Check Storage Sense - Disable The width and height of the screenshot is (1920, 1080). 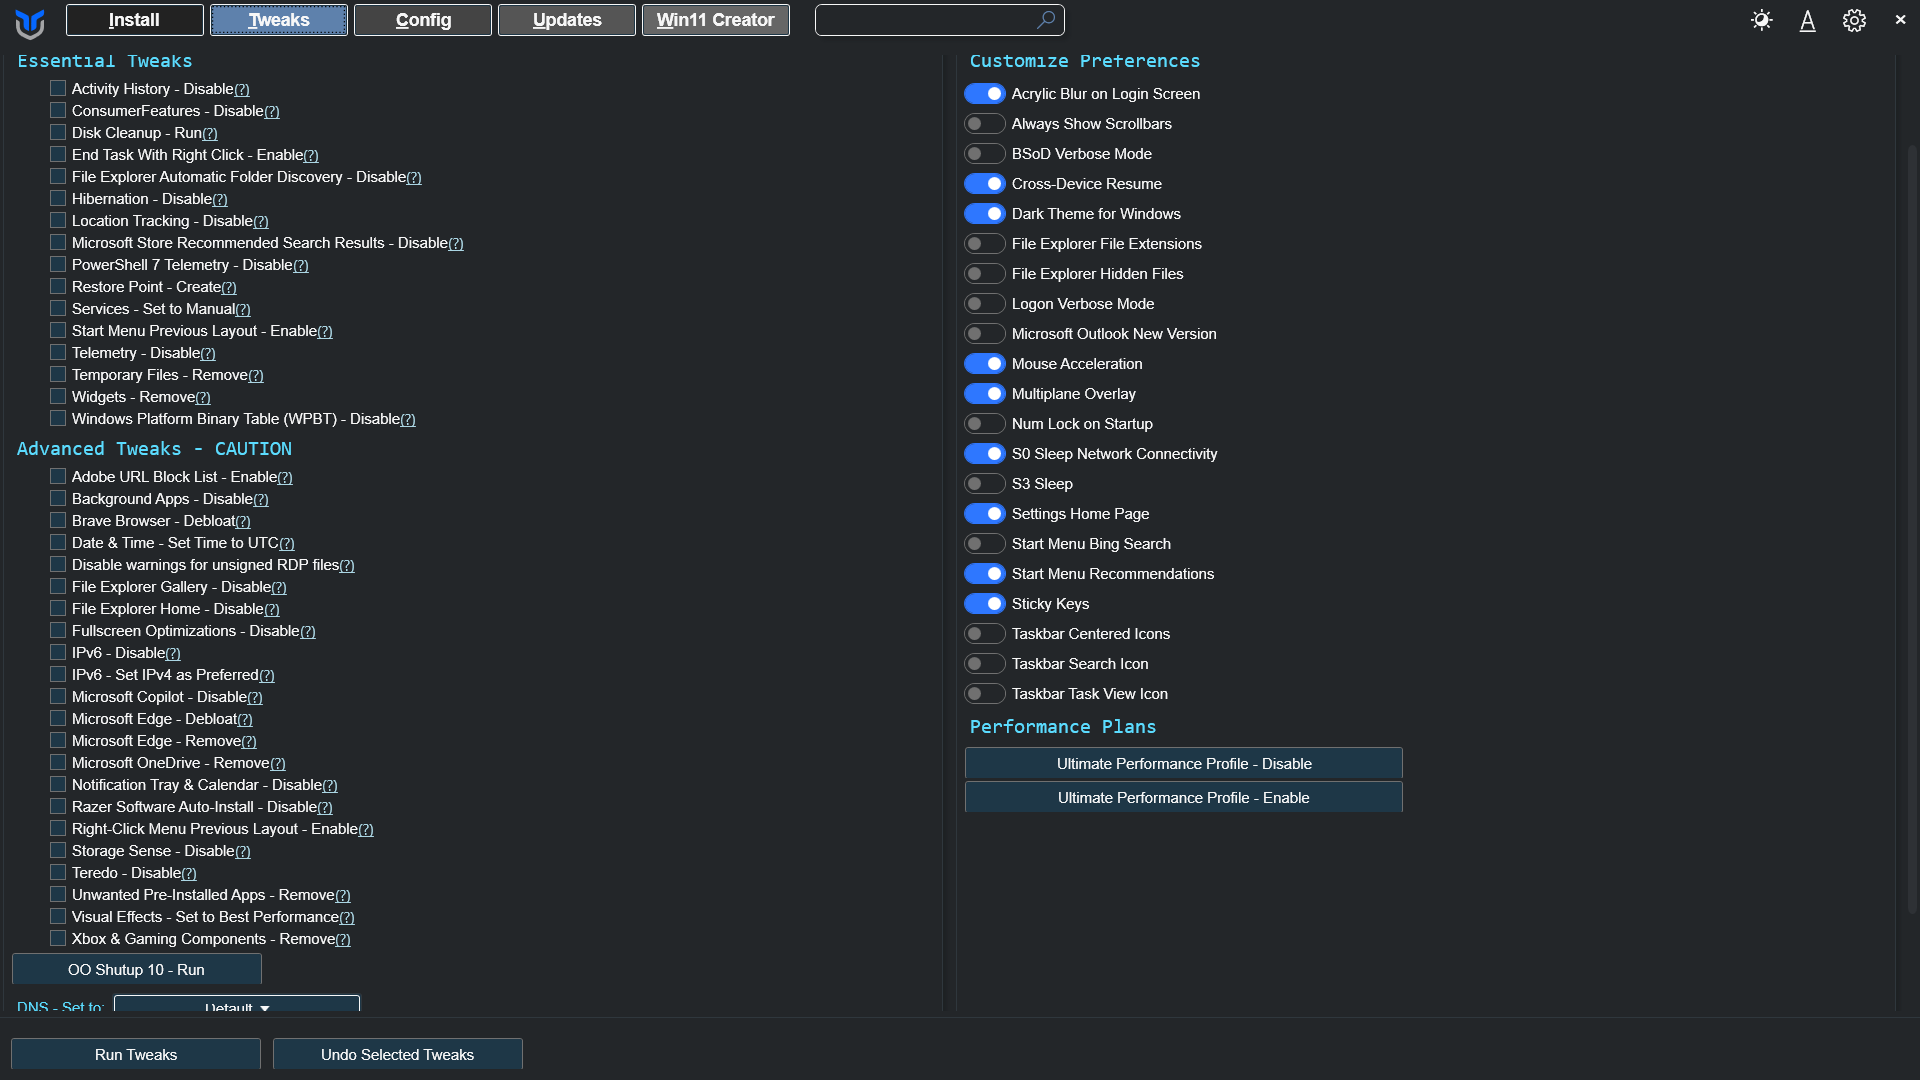pos(58,850)
